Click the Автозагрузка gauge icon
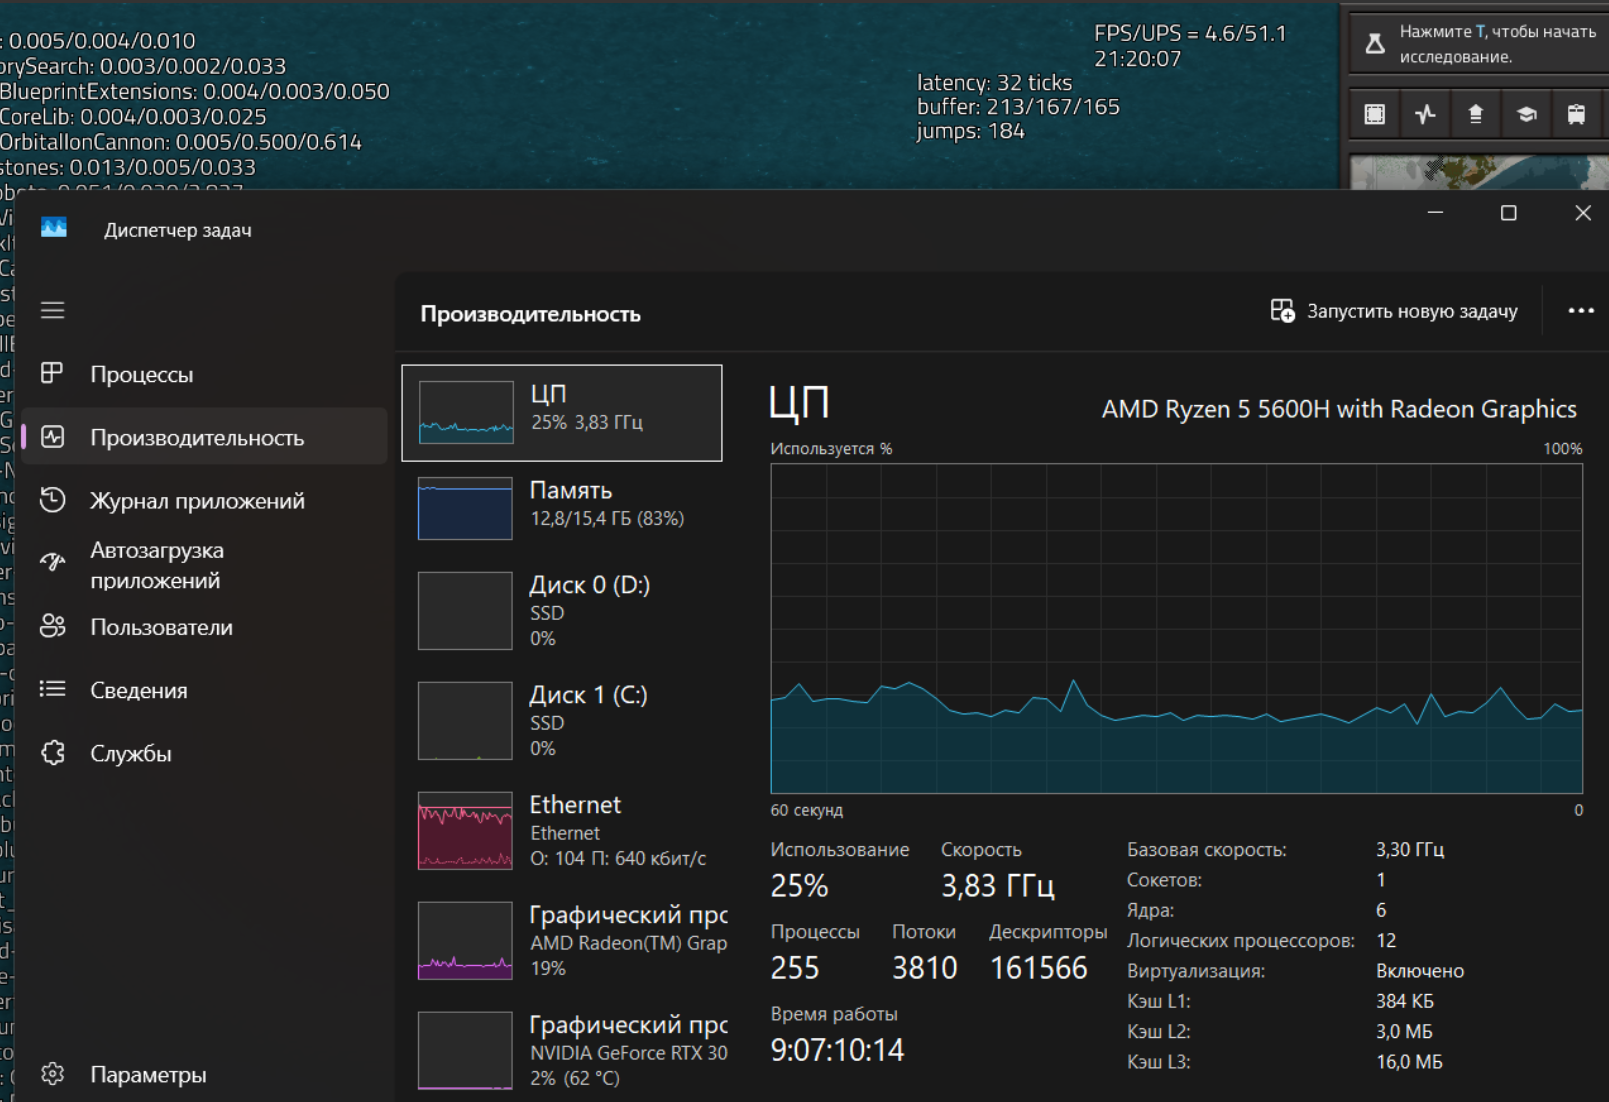This screenshot has height=1102, width=1609. point(52,562)
